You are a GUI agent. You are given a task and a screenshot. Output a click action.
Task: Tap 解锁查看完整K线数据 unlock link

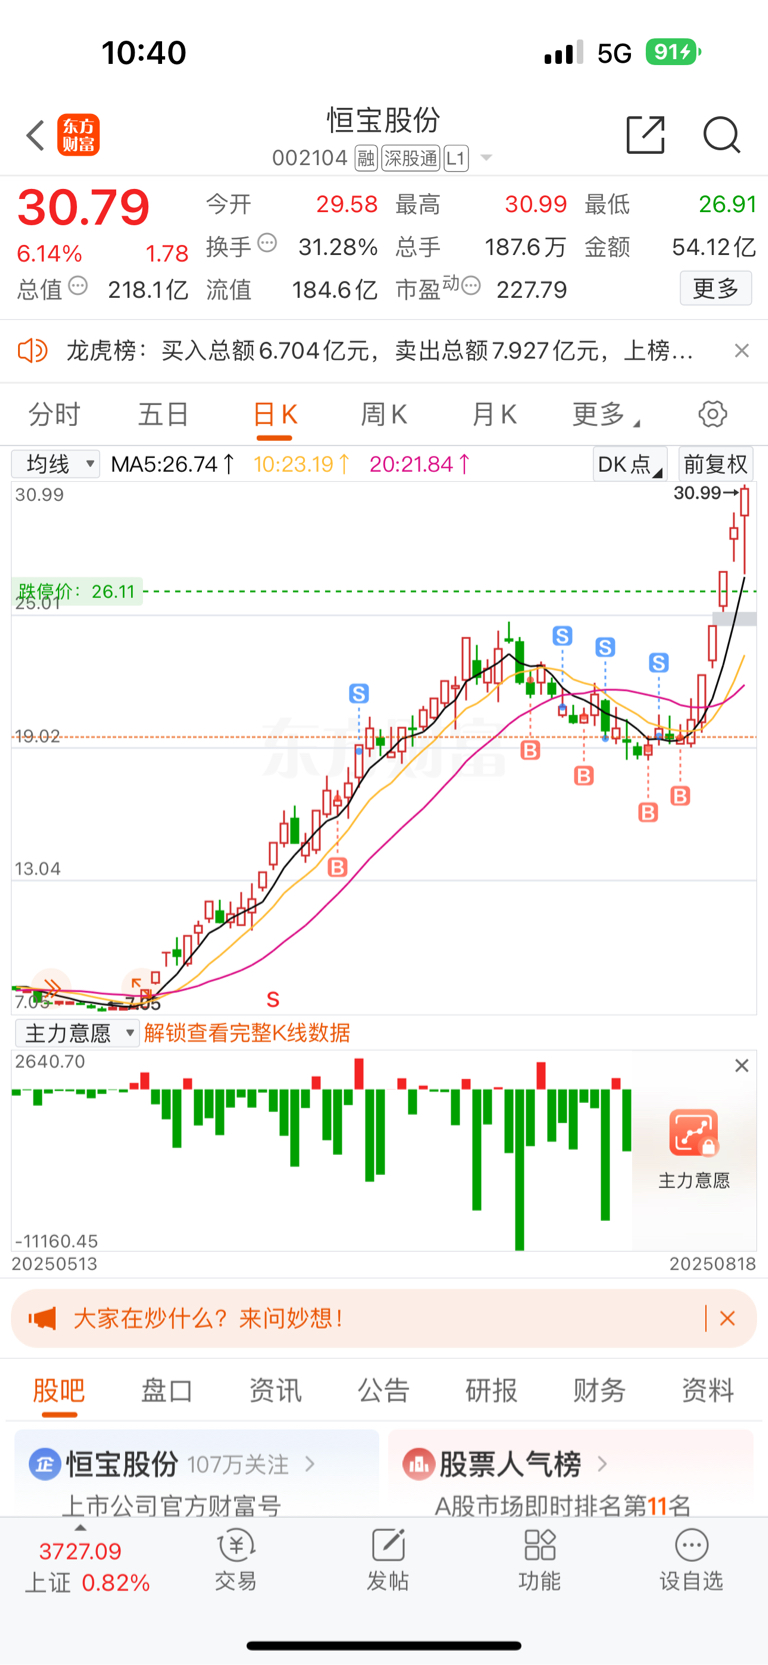[247, 1033]
